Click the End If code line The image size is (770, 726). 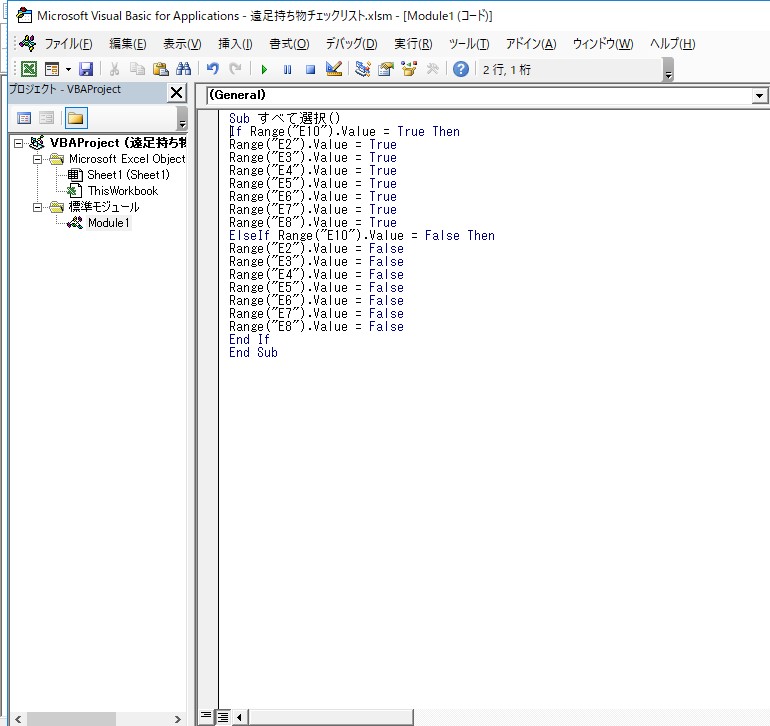[x=249, y=339]
